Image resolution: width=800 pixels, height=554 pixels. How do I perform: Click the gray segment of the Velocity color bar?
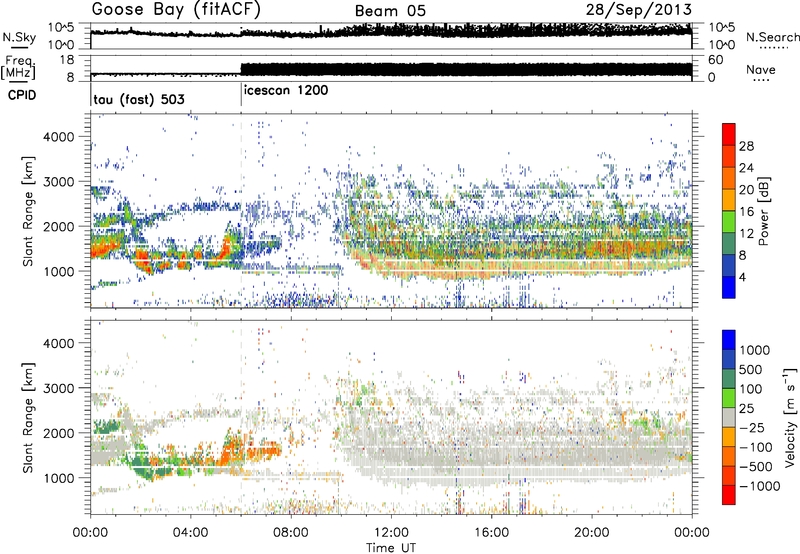729,418
